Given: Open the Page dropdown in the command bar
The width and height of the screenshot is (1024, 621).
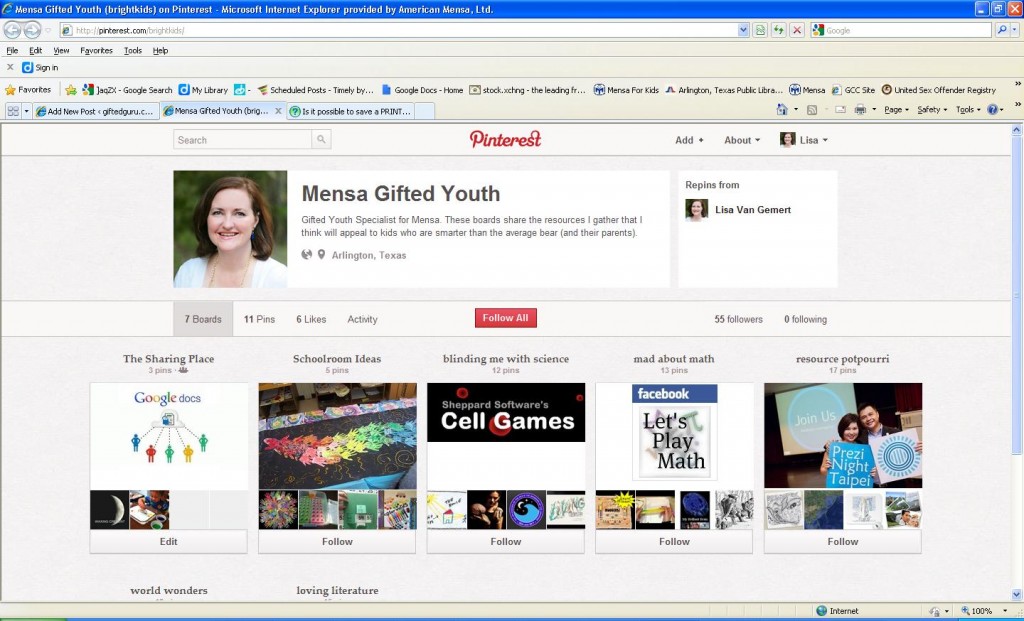Looking at the screenshot, I should point(896,110).
